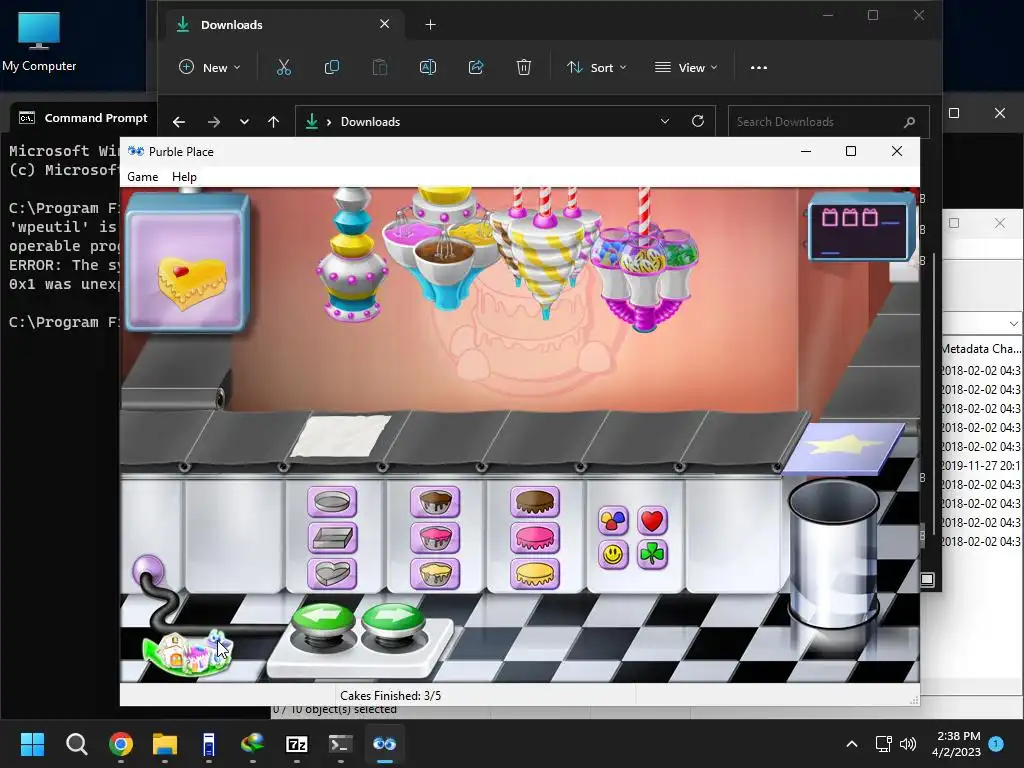The image size is (1024, 768).
Task: Click the Purble Place home village icon
Action: [187, 653]
